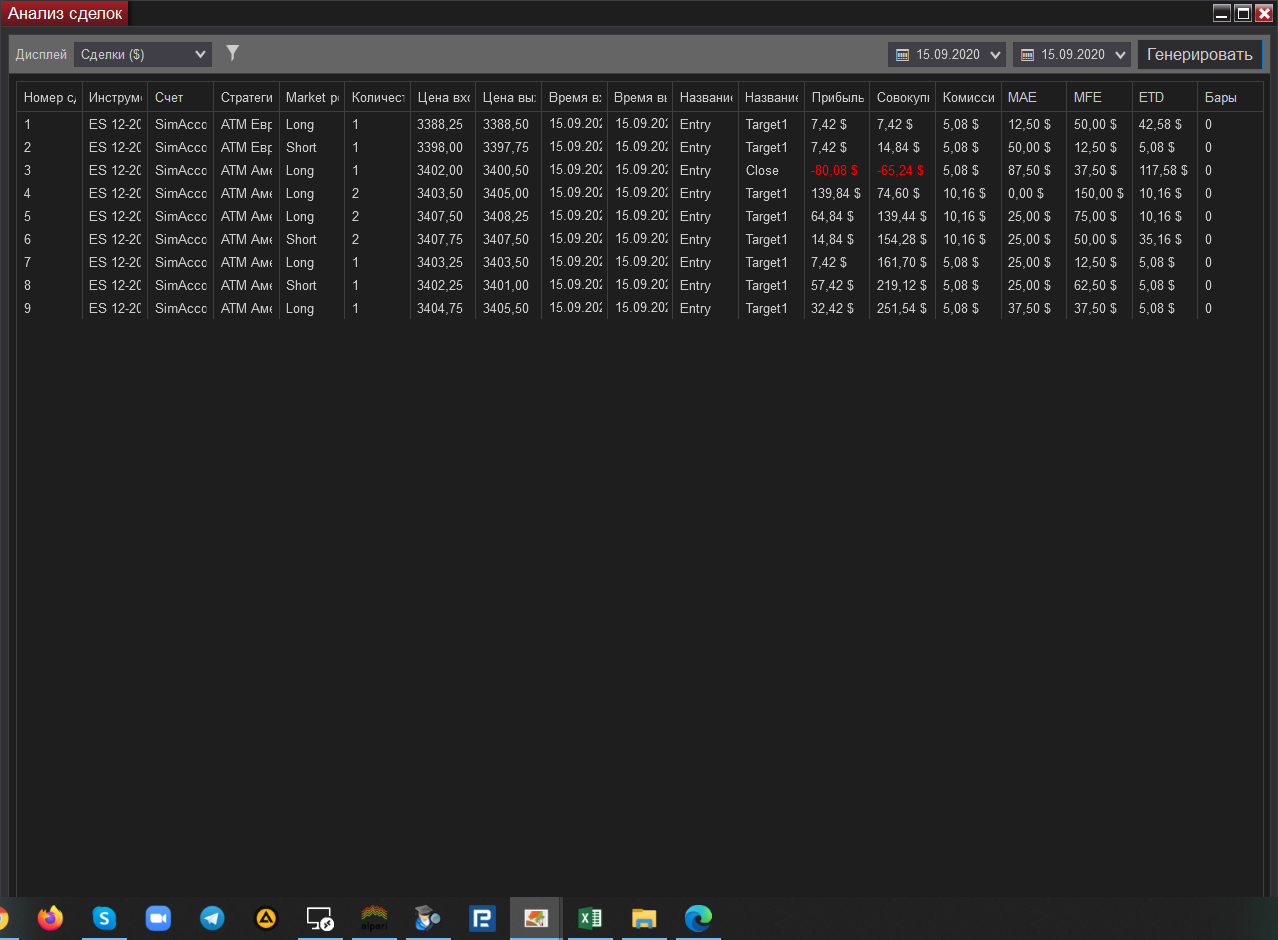This screenshot has height=940, width=1278.
Task: Click the Генерировать button
Action: click(x=1199, y=55)
